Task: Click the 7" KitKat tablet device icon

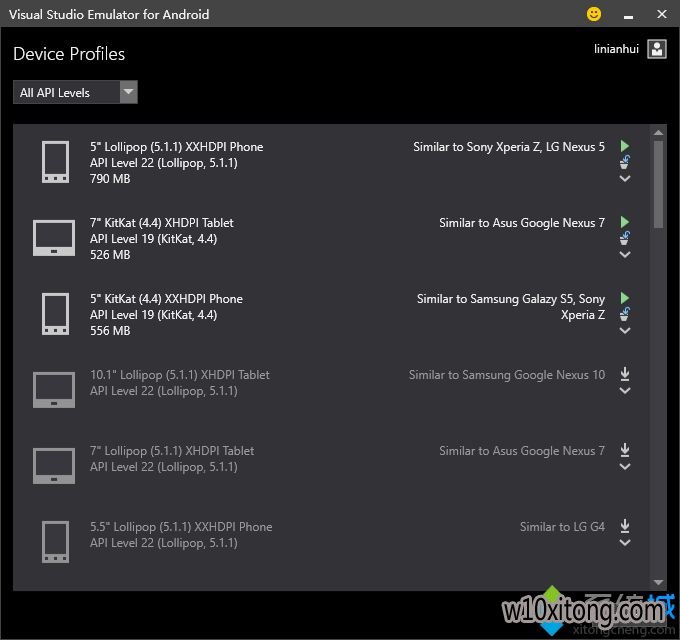Action: [54, 238]
